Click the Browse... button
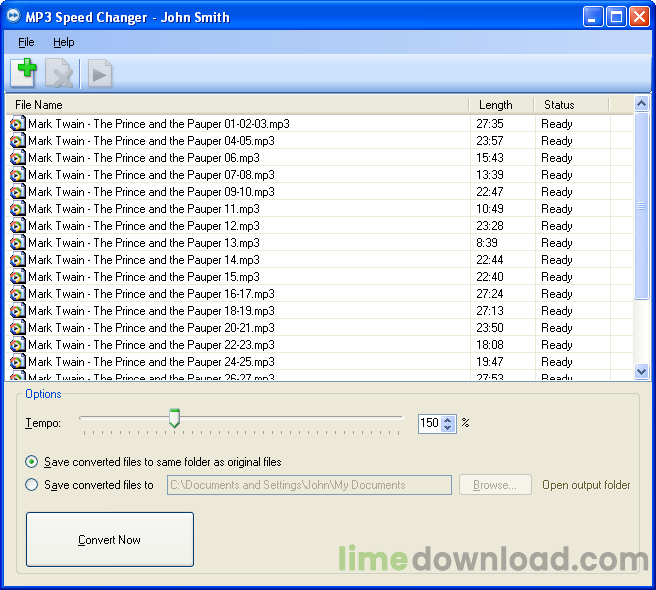The width and height of the screenshot is (656, 590). 495,485
